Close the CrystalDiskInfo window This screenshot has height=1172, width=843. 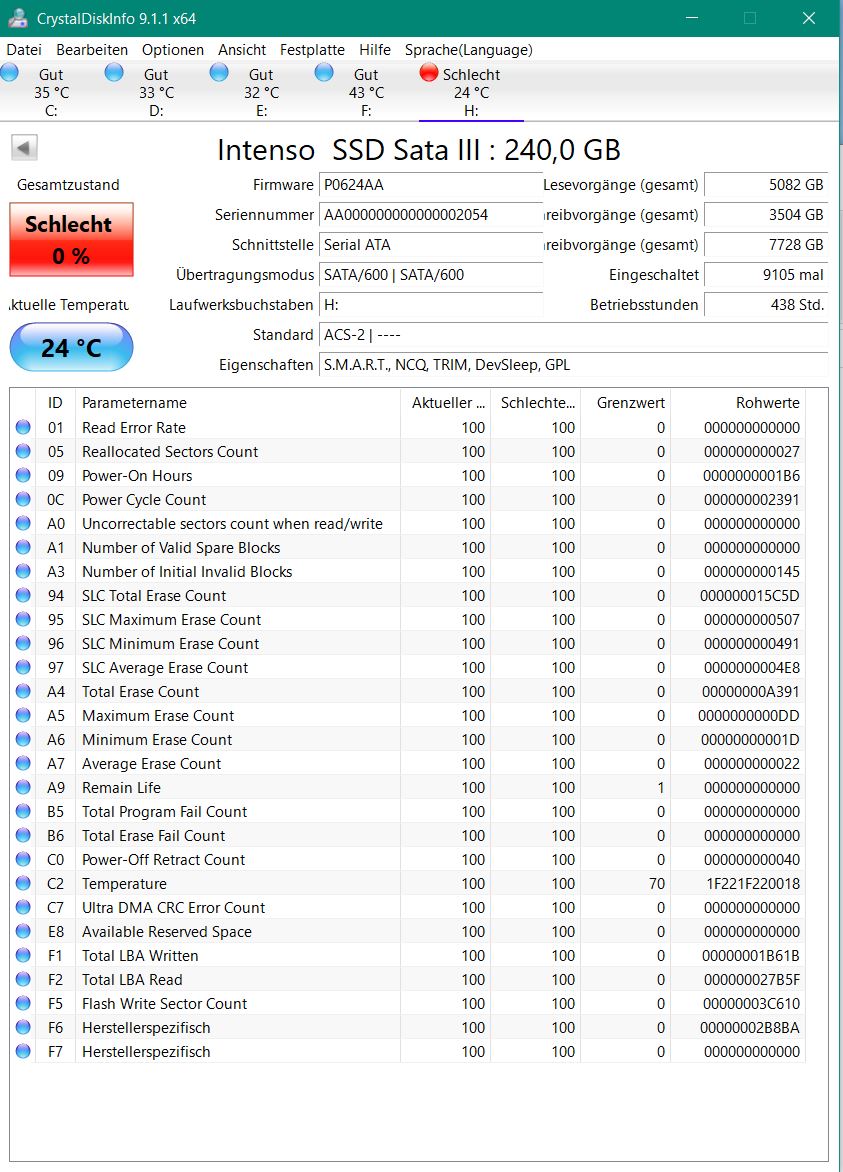pyautogui.click(x=809, y=18)
